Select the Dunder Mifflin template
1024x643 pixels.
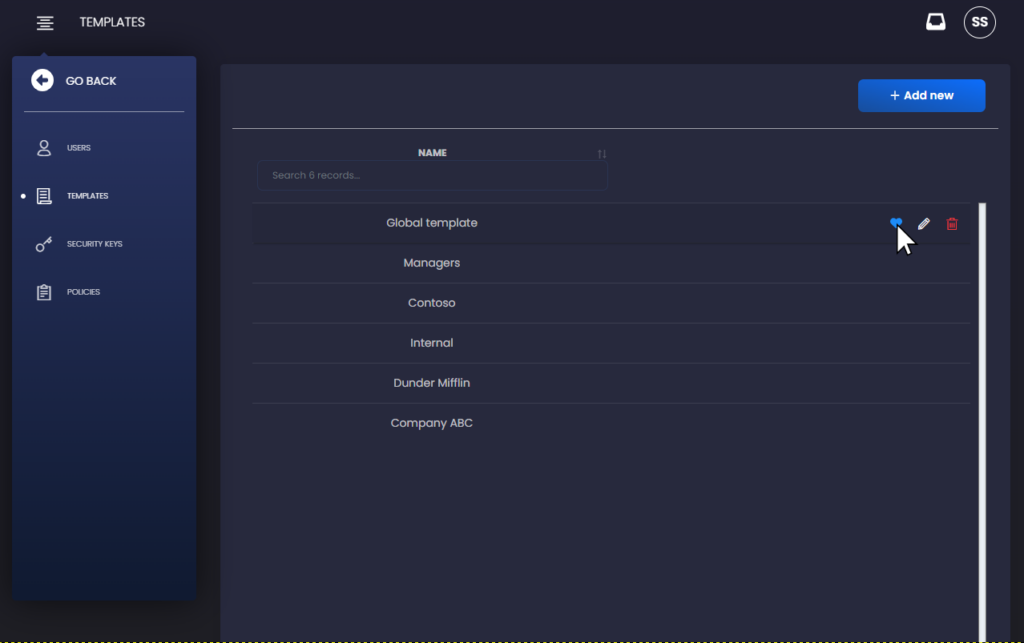(611, 383)
